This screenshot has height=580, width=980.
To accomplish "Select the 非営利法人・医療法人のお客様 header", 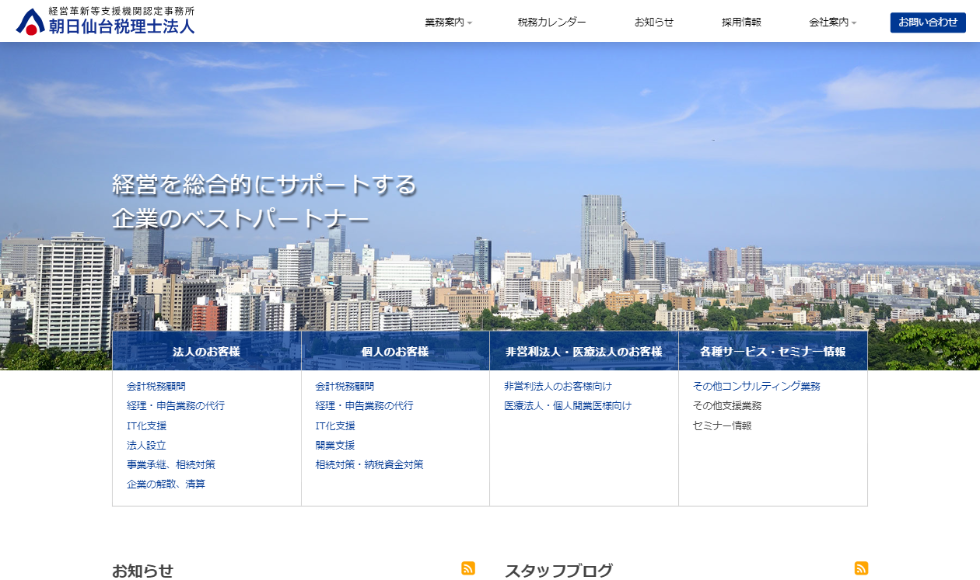I will [583, 352].
